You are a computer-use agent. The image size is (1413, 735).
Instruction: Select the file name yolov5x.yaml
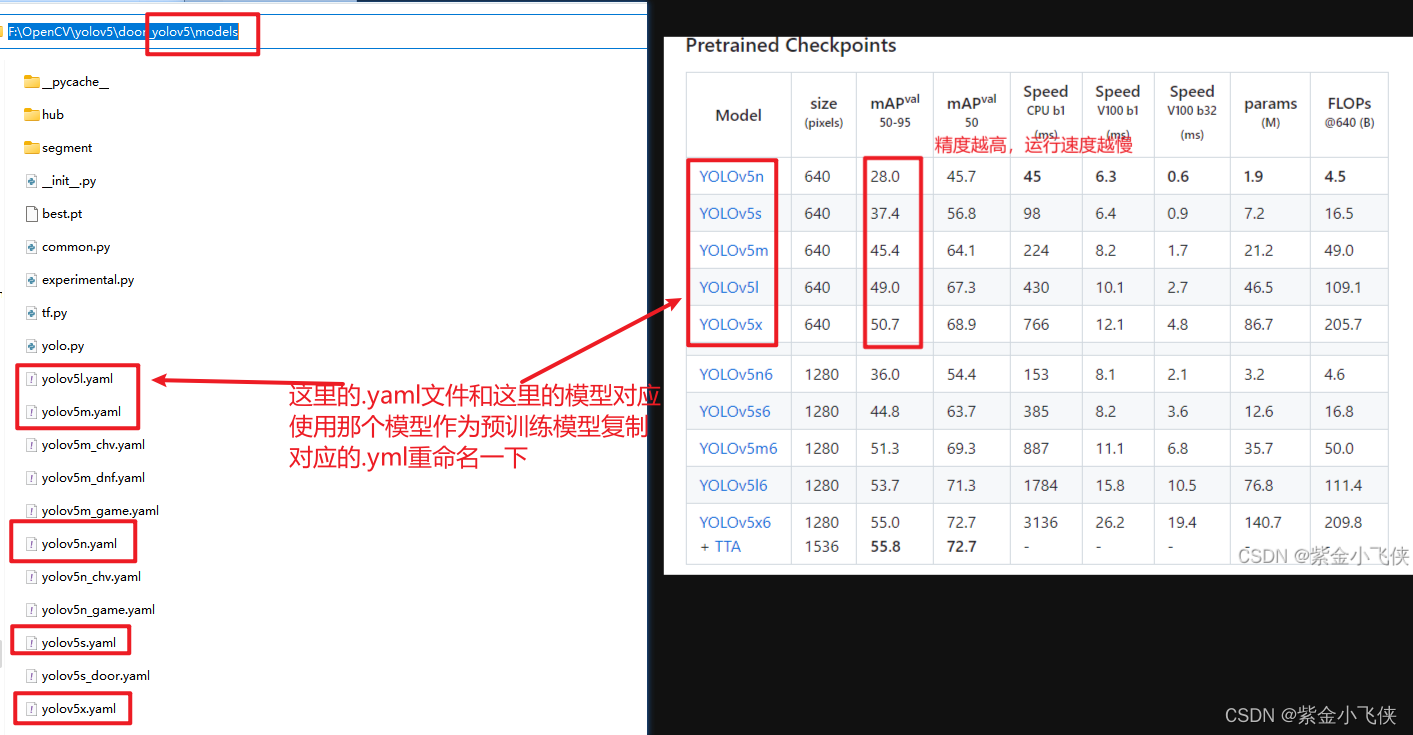pos(79,709)
